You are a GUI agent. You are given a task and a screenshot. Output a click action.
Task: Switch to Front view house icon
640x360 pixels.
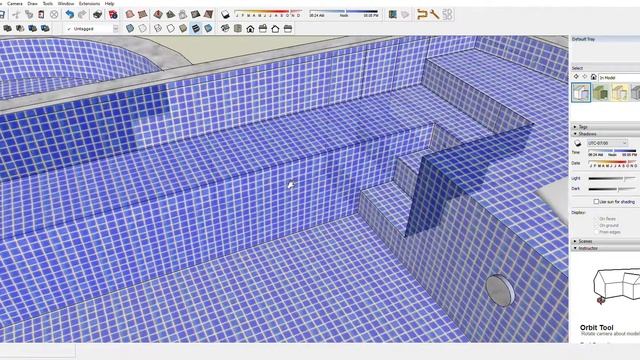click(250, 28)
